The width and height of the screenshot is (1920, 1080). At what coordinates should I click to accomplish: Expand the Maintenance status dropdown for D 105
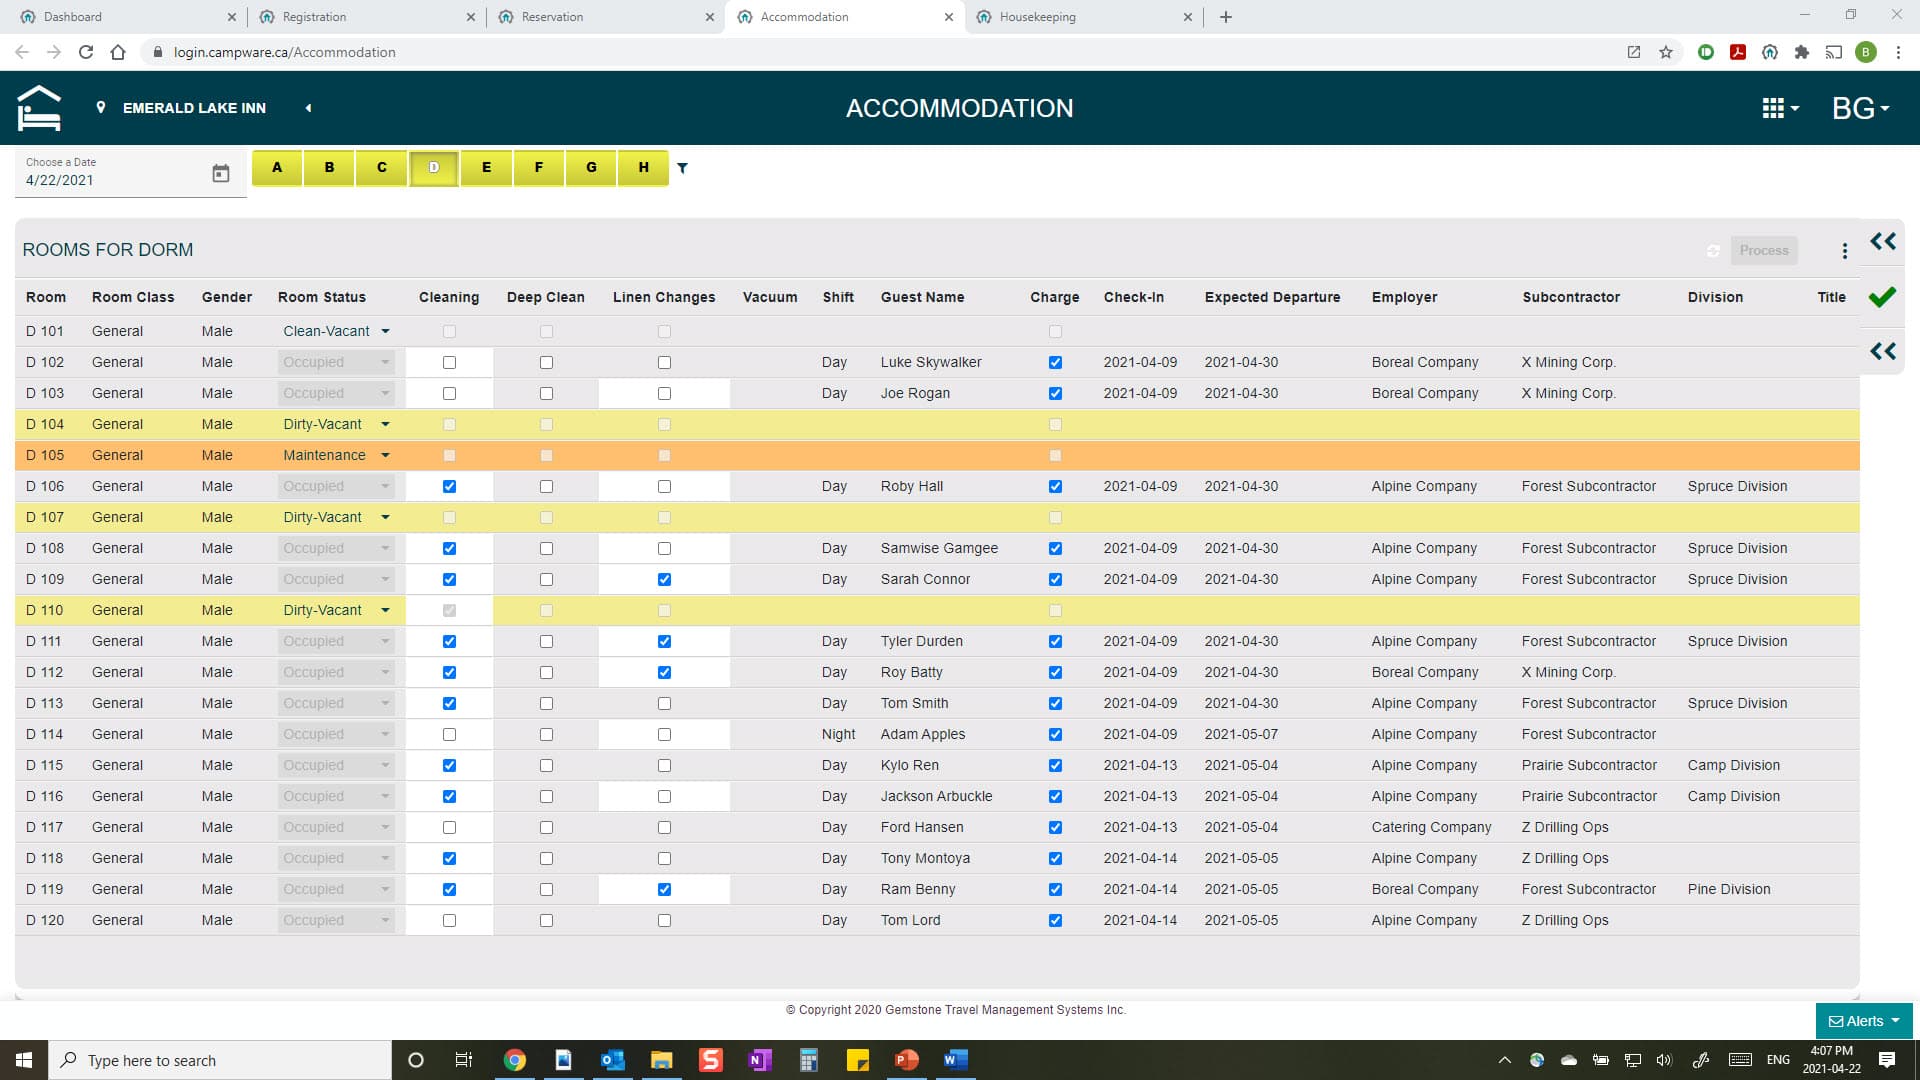pyautogui.click(x=385, y=455)
